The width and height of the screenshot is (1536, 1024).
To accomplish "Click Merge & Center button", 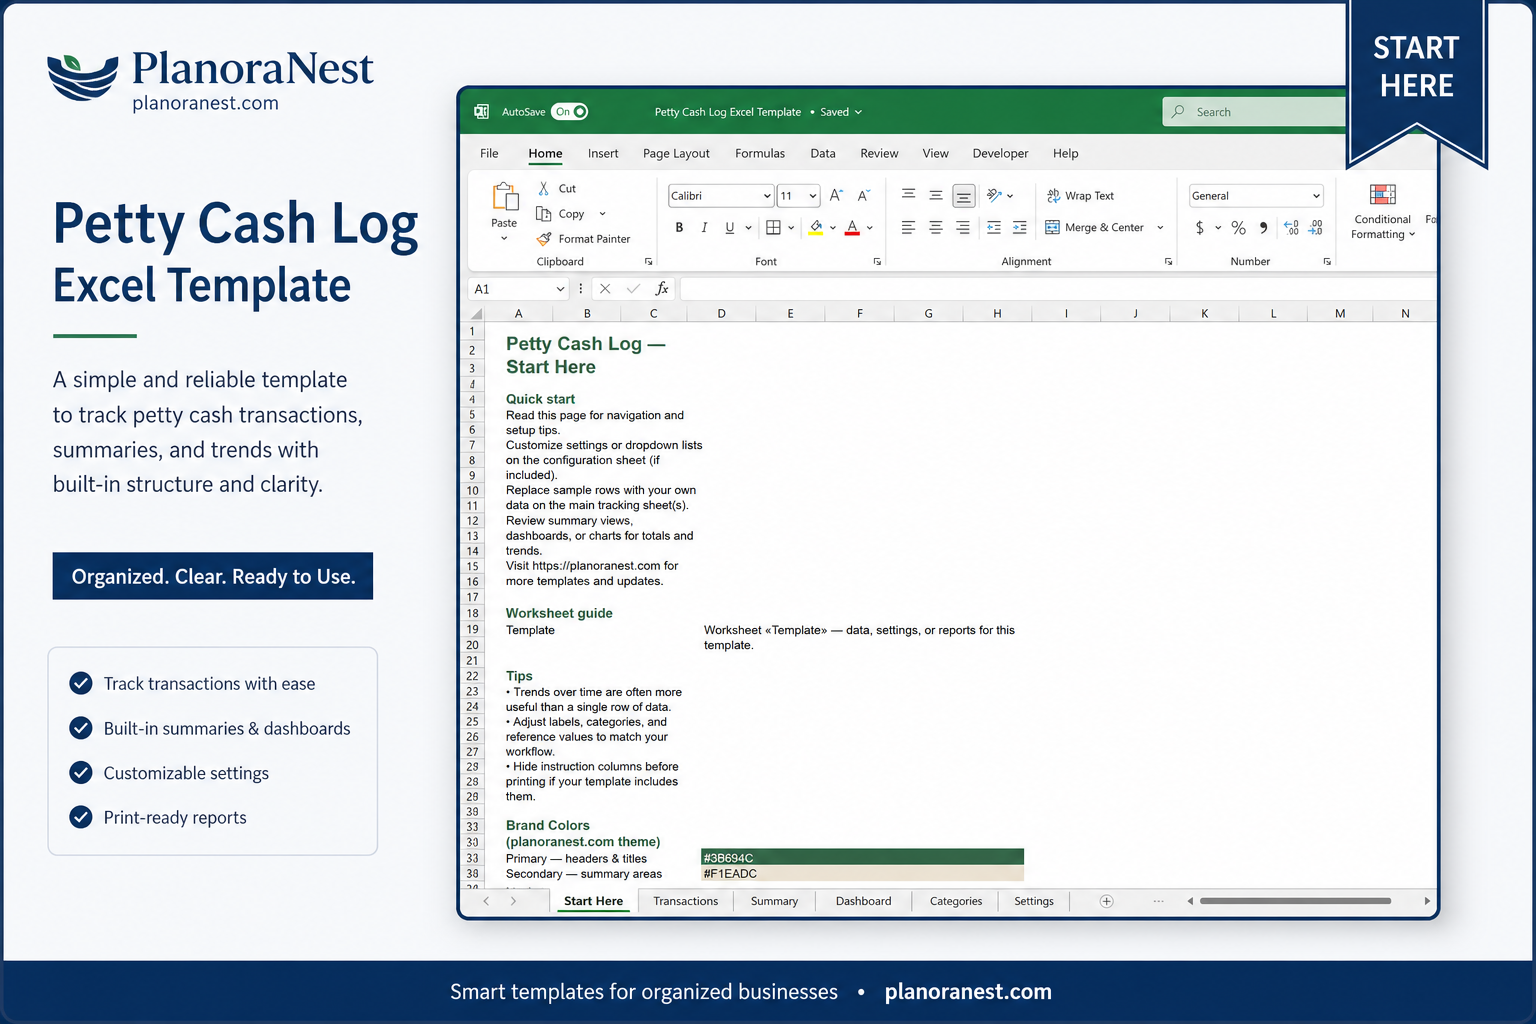I will point(1095,228).
